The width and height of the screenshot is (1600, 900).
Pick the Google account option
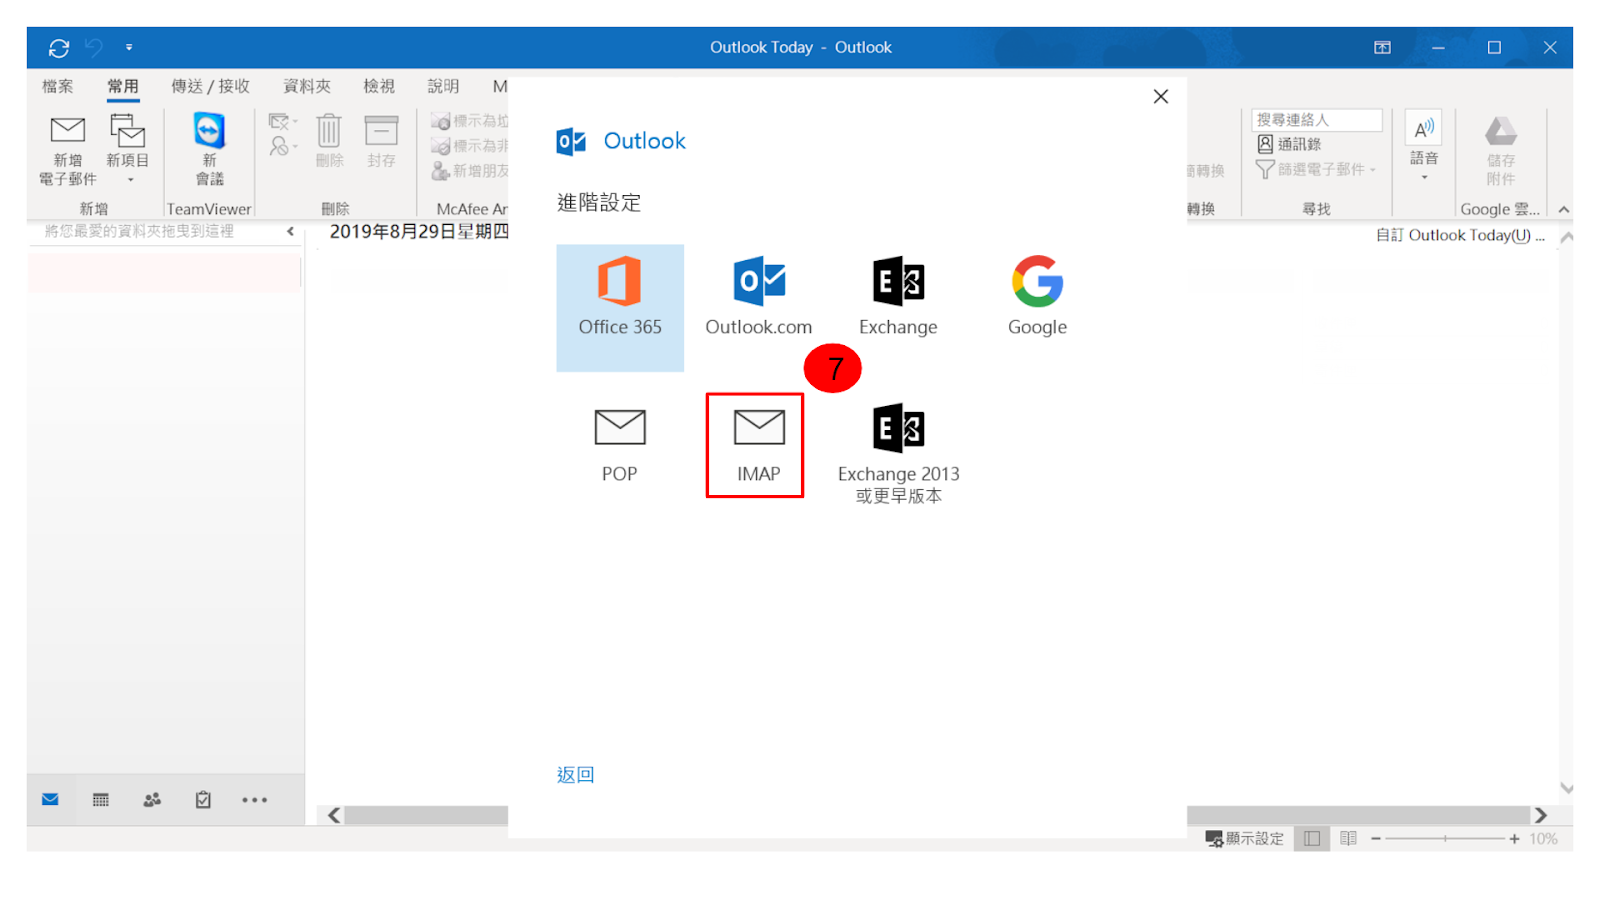1037,297
